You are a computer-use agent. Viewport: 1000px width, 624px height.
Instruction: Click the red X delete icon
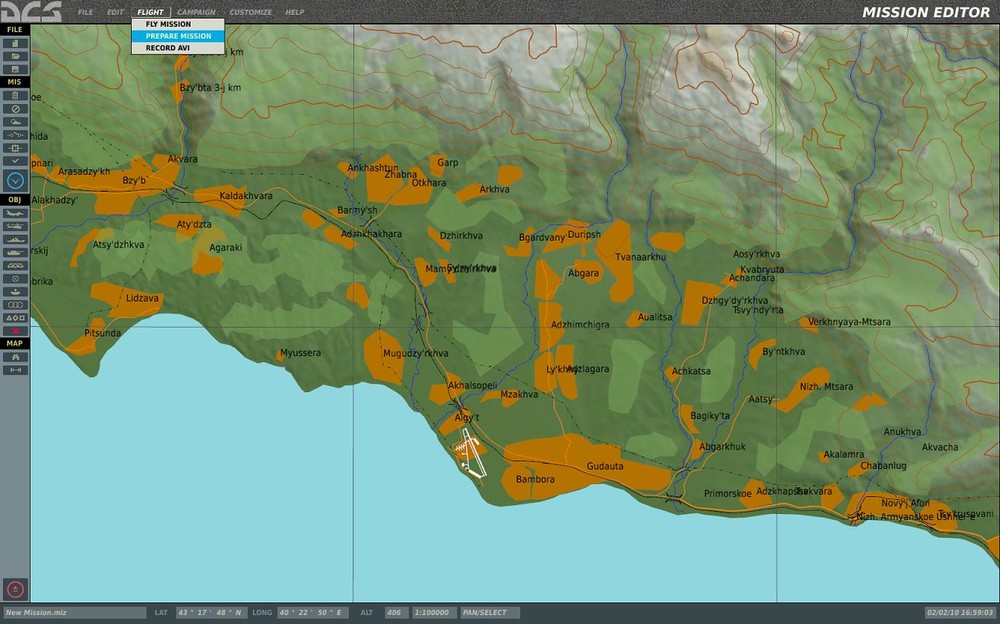15,331
